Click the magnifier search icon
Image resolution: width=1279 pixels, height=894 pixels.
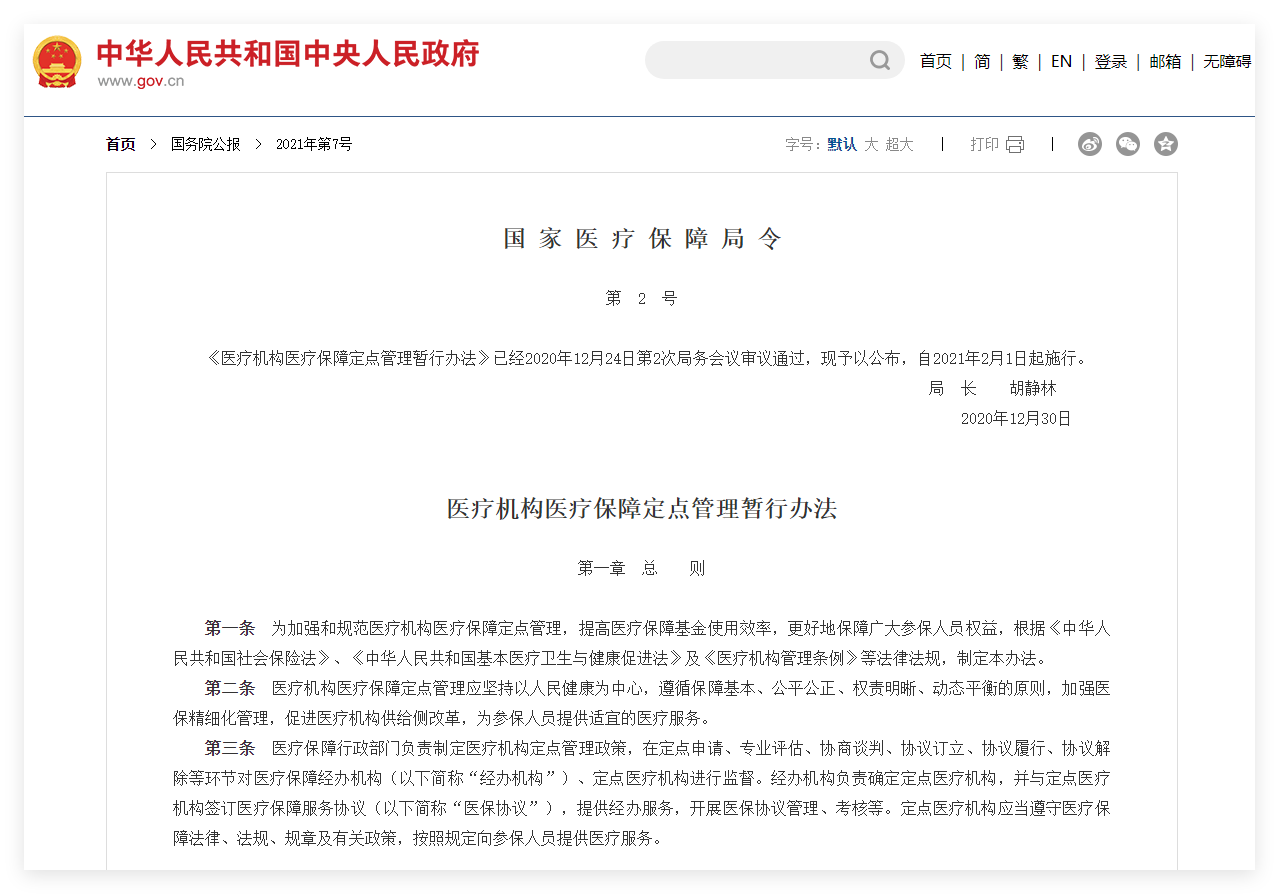pyautogui.click(x=879, y=61)
